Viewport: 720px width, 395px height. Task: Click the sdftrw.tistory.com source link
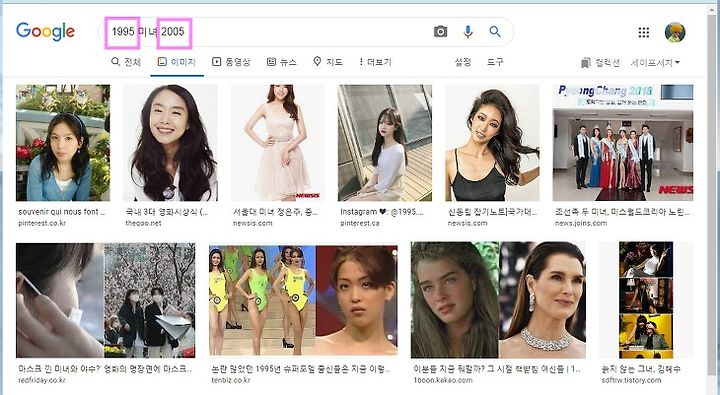tap(631, 380)
